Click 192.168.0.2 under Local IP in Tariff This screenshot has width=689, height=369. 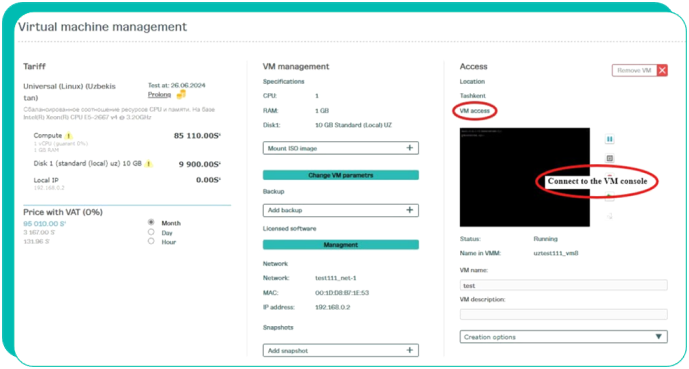[49, 188]
